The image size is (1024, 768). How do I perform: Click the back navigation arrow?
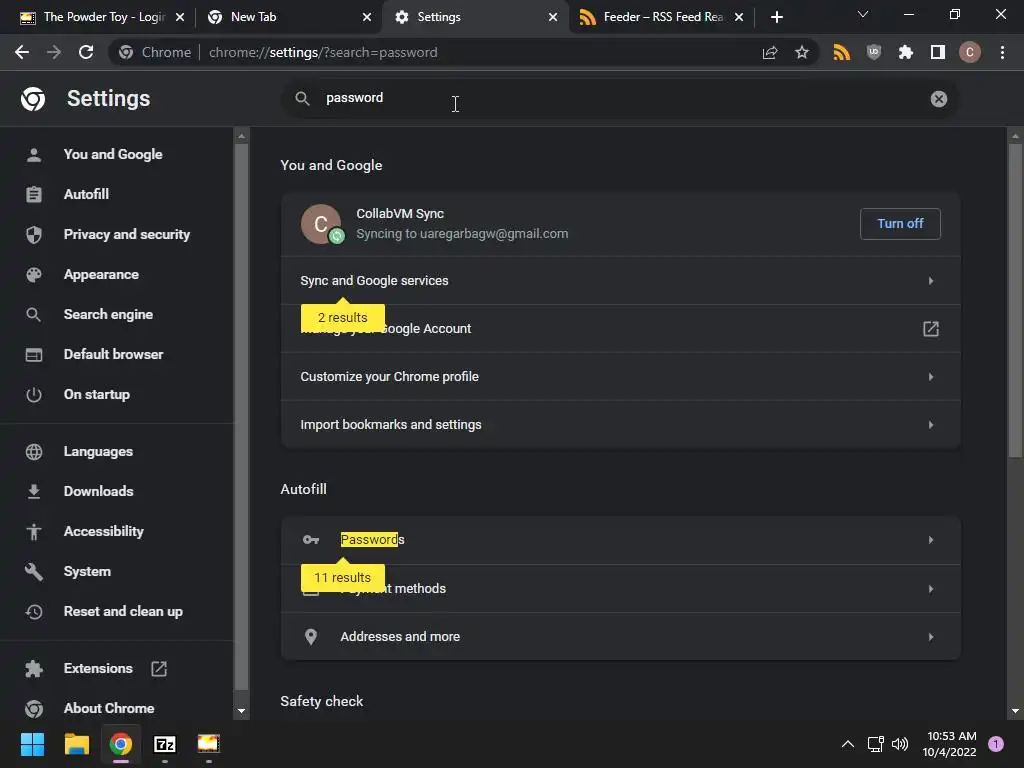(x=22, y=52)
